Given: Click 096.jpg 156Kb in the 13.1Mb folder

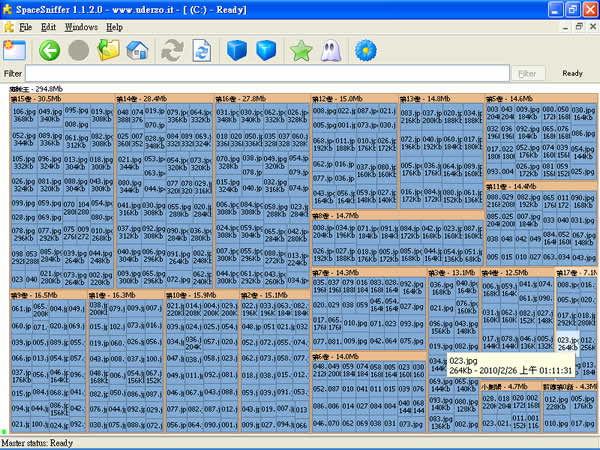Looking at the screenshot, I should [441, 328].
